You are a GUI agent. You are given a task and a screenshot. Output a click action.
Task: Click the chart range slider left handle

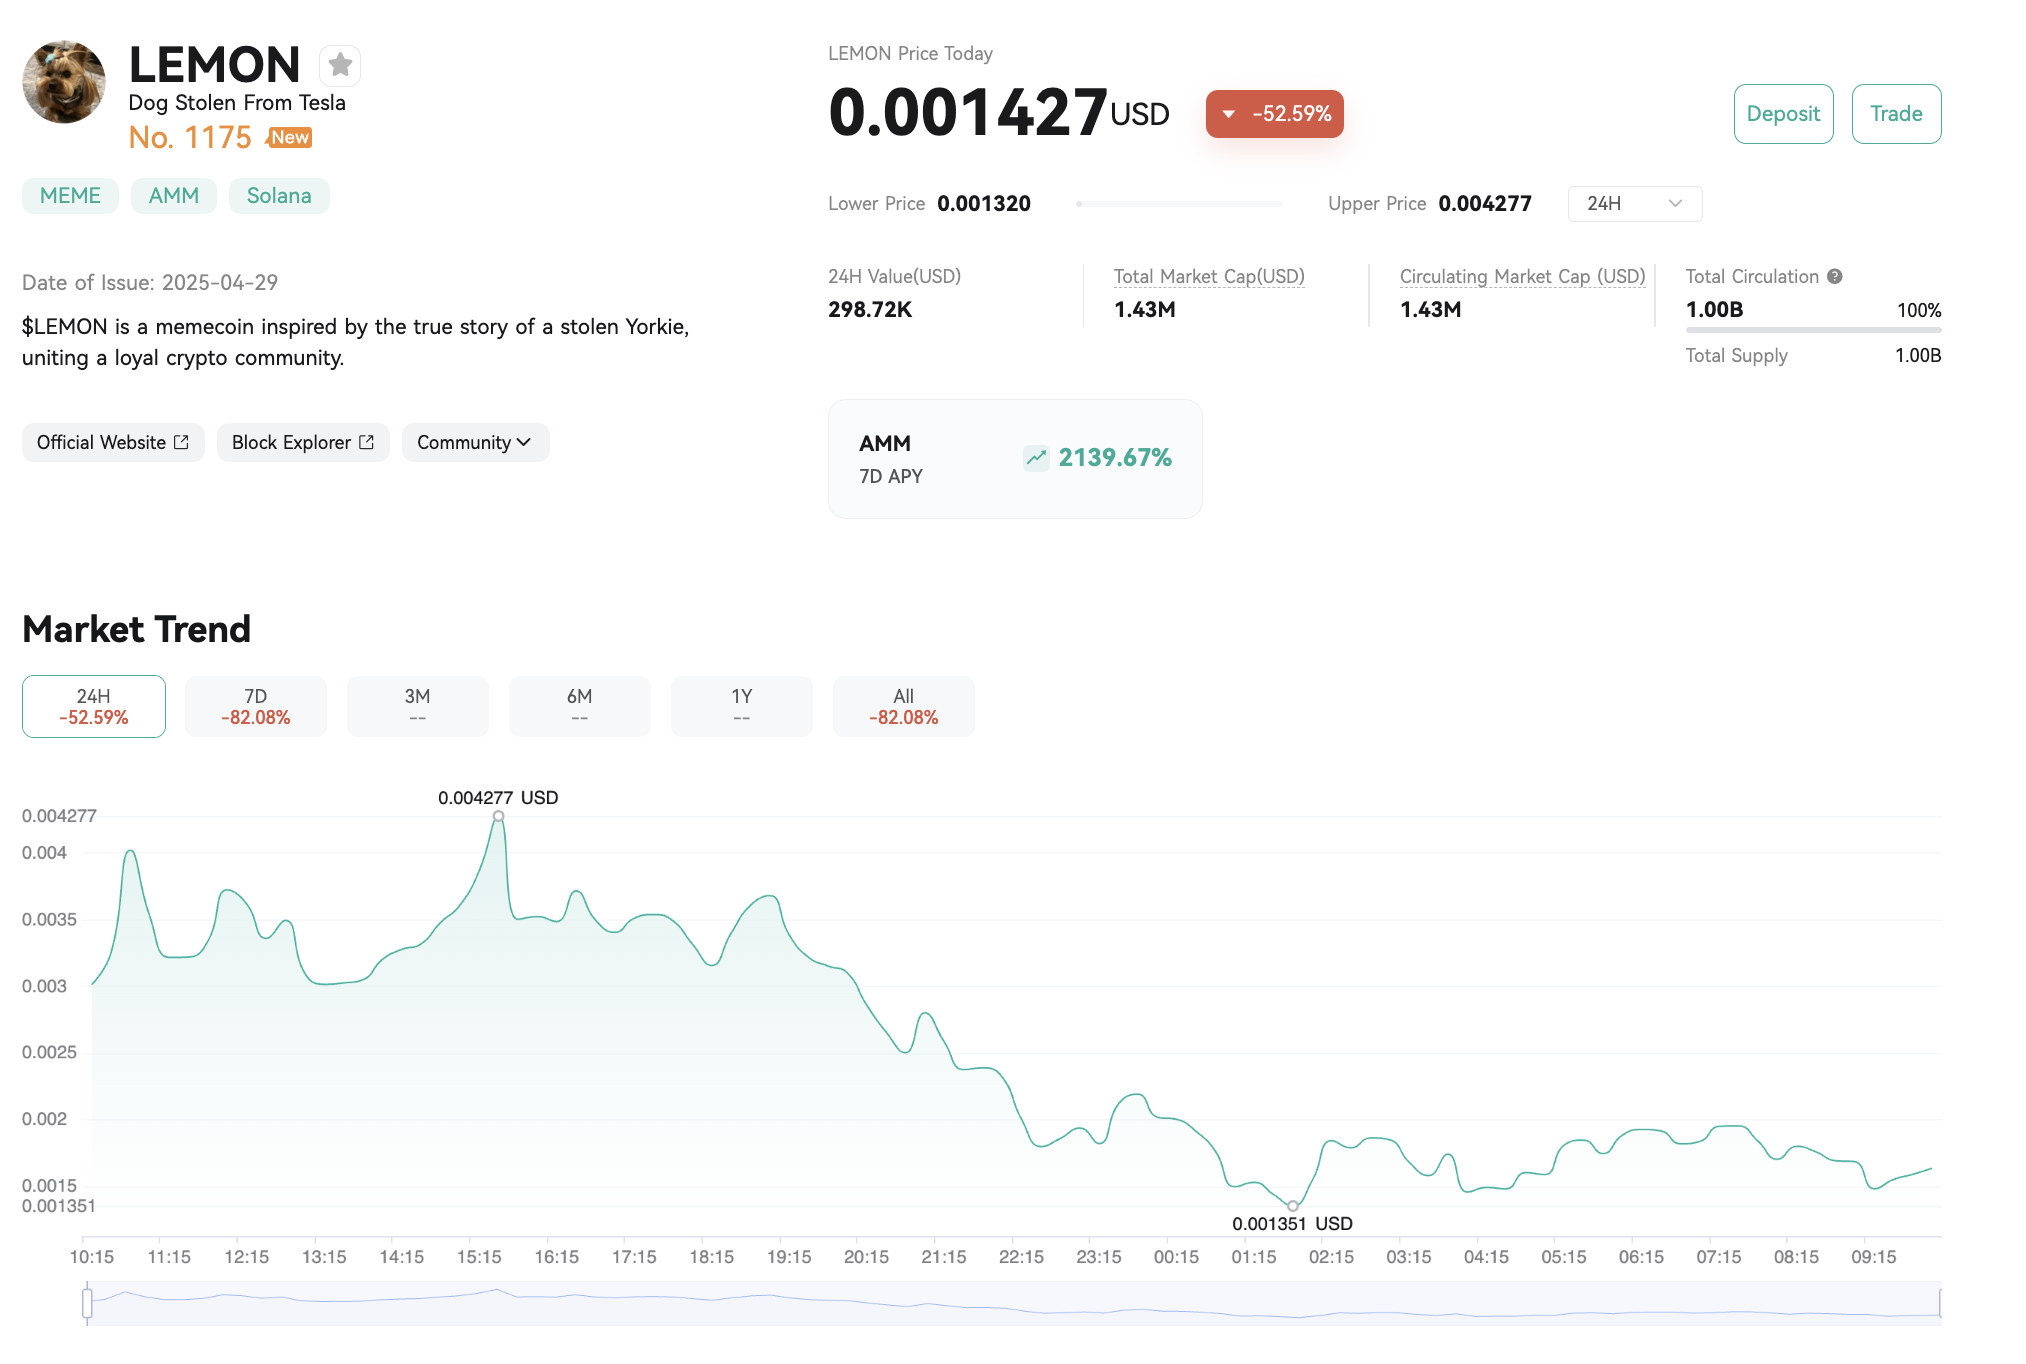88,1303
